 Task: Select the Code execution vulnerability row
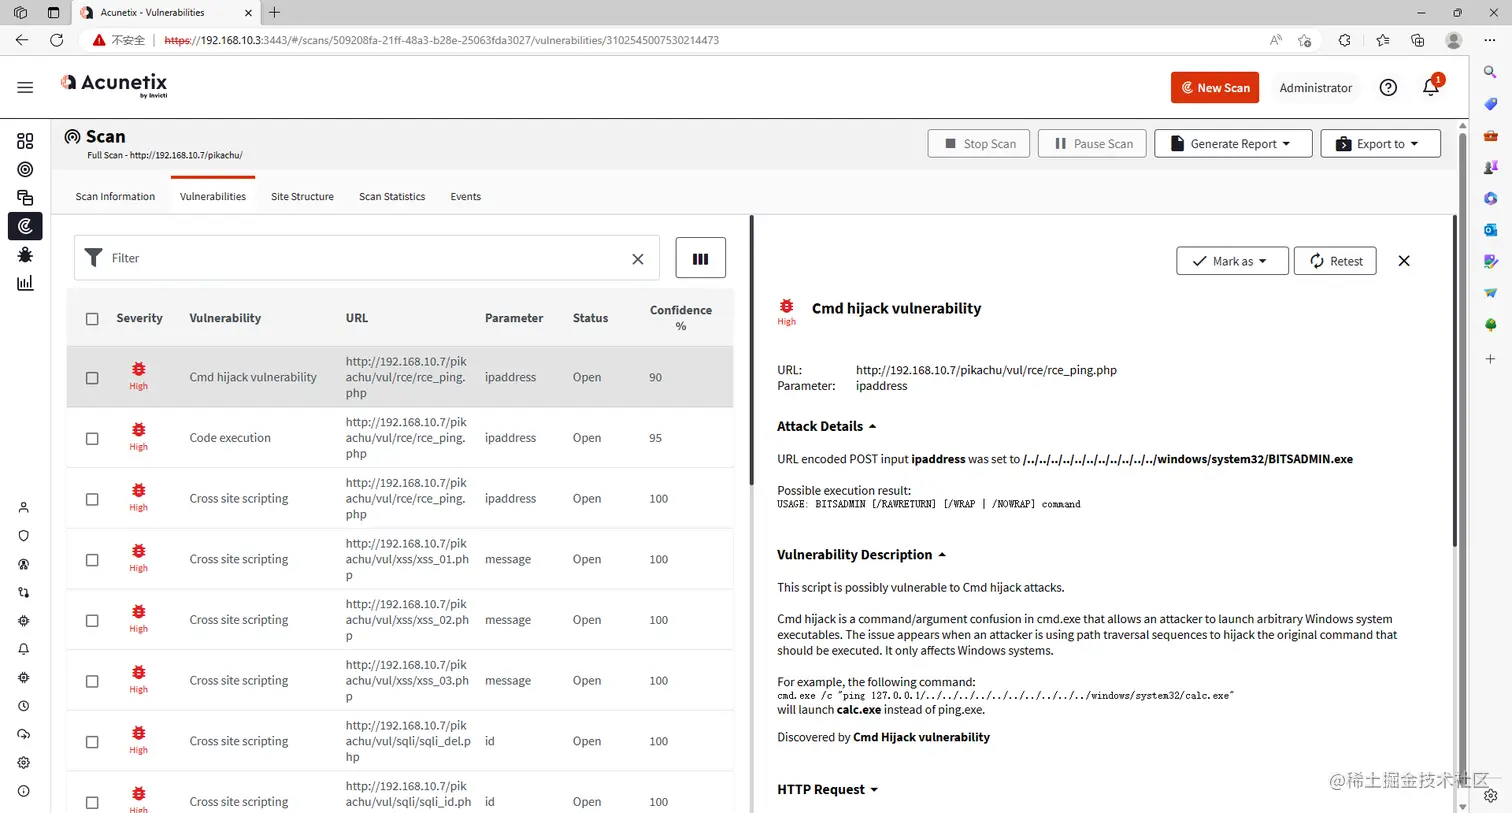point(400,438)
